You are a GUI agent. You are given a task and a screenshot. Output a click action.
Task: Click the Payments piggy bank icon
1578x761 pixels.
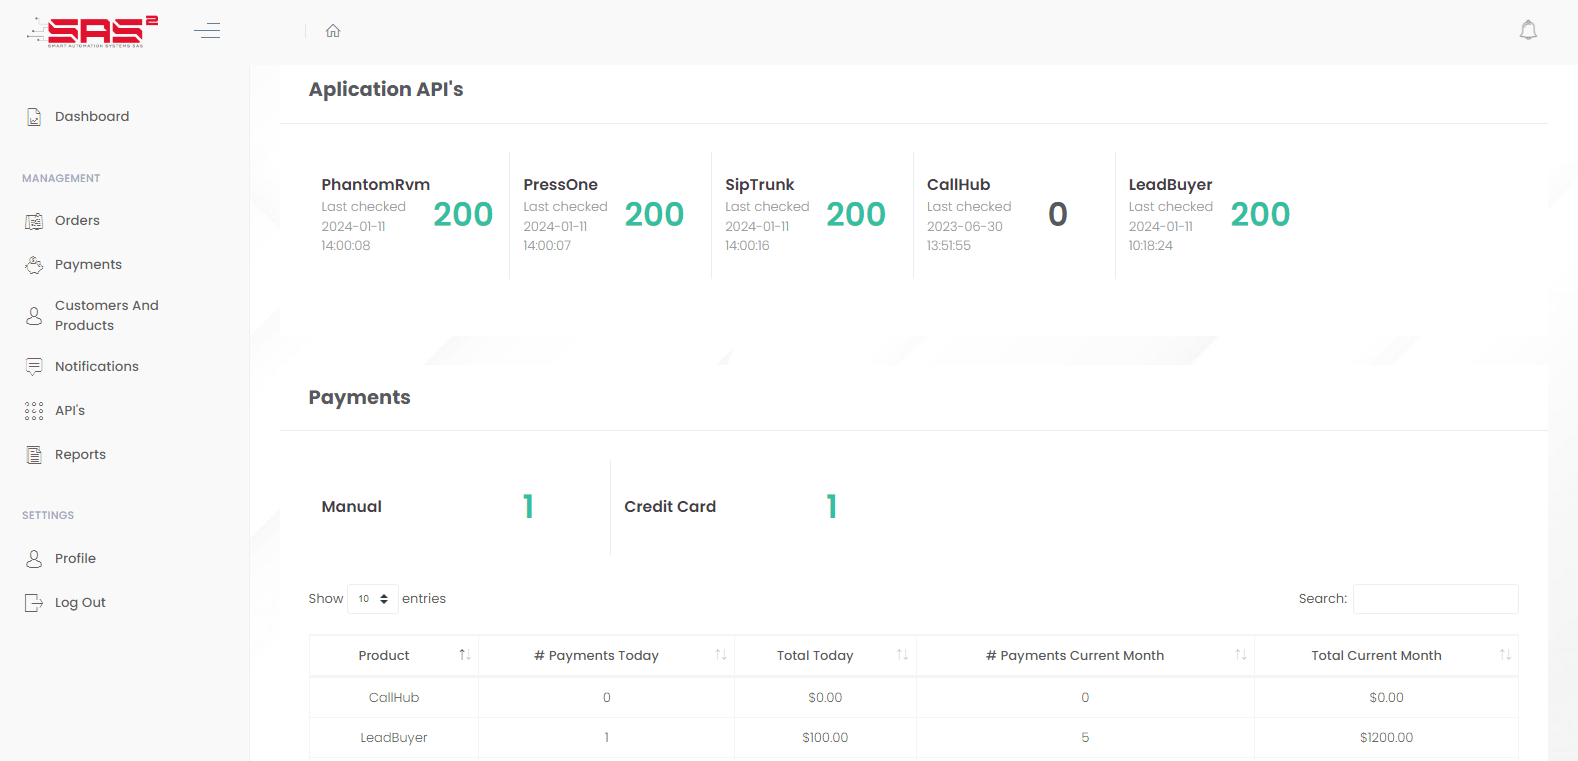tap(34, 265)
